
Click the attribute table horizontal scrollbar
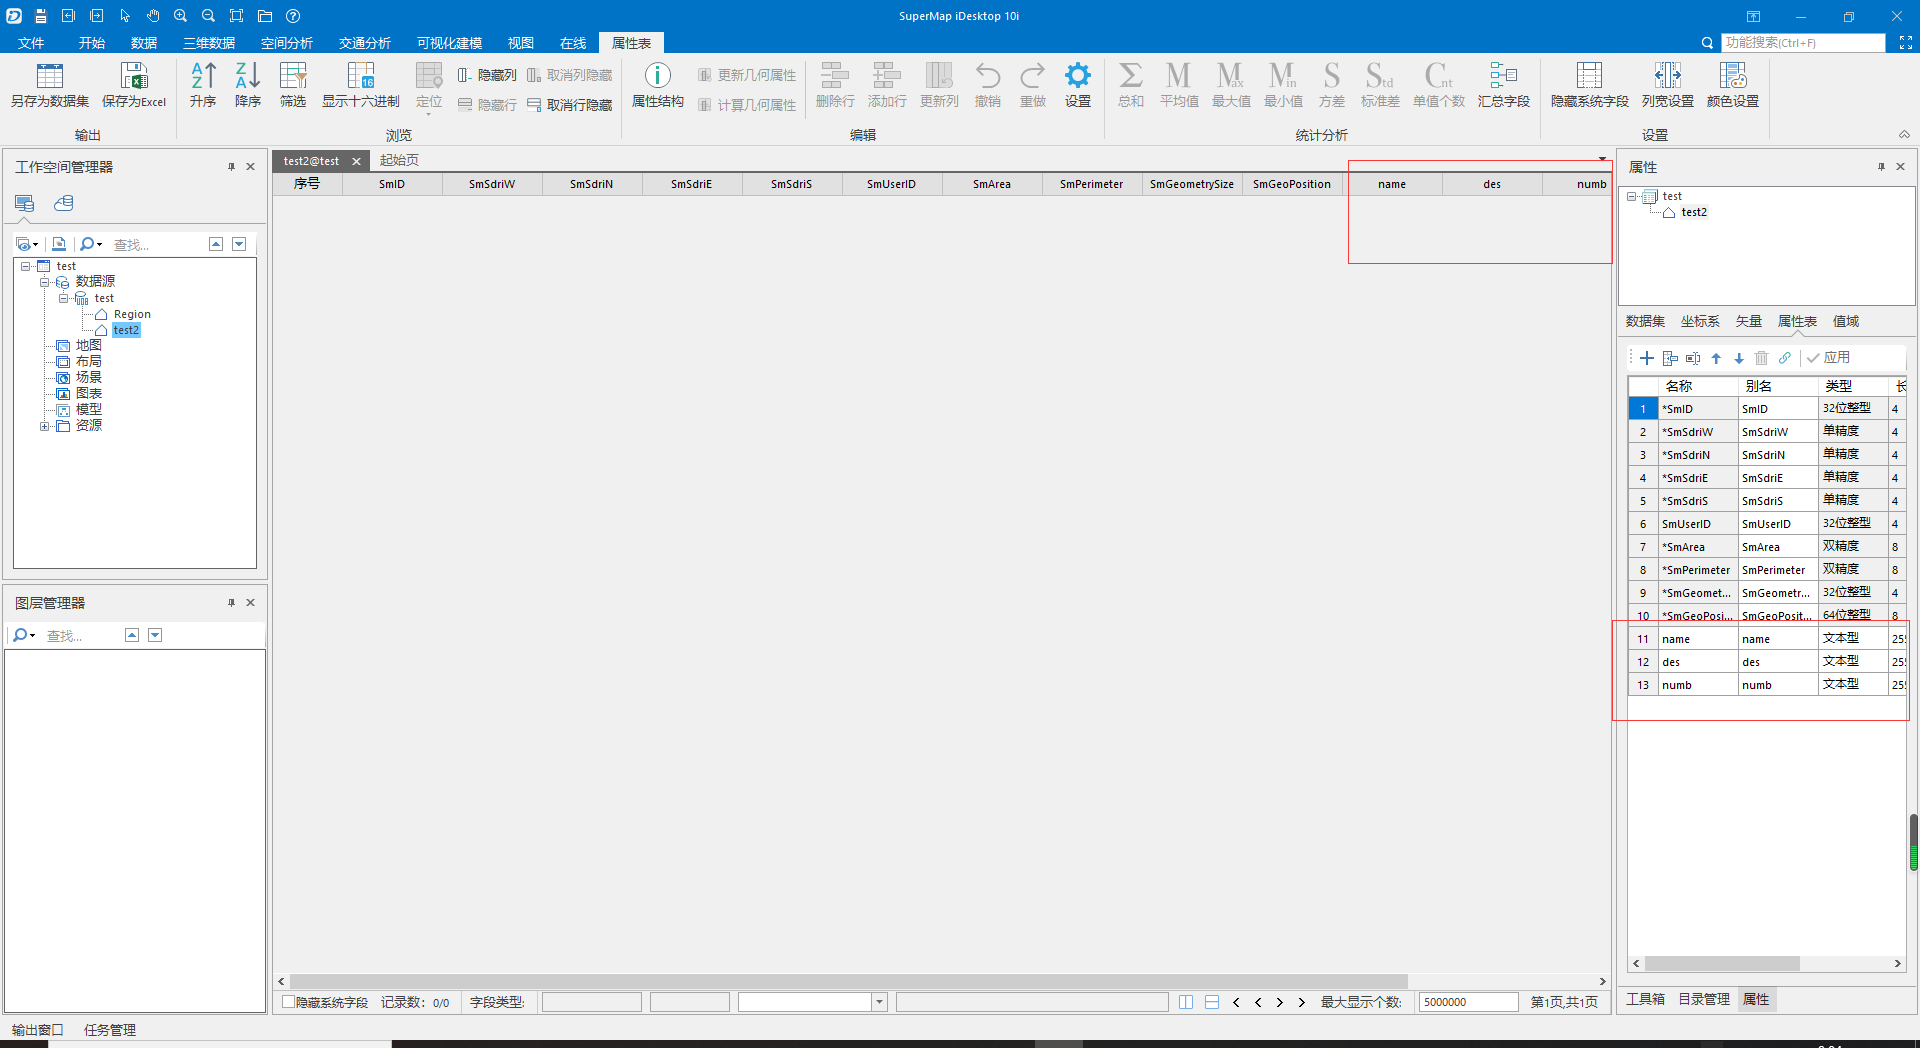point(849,981)
